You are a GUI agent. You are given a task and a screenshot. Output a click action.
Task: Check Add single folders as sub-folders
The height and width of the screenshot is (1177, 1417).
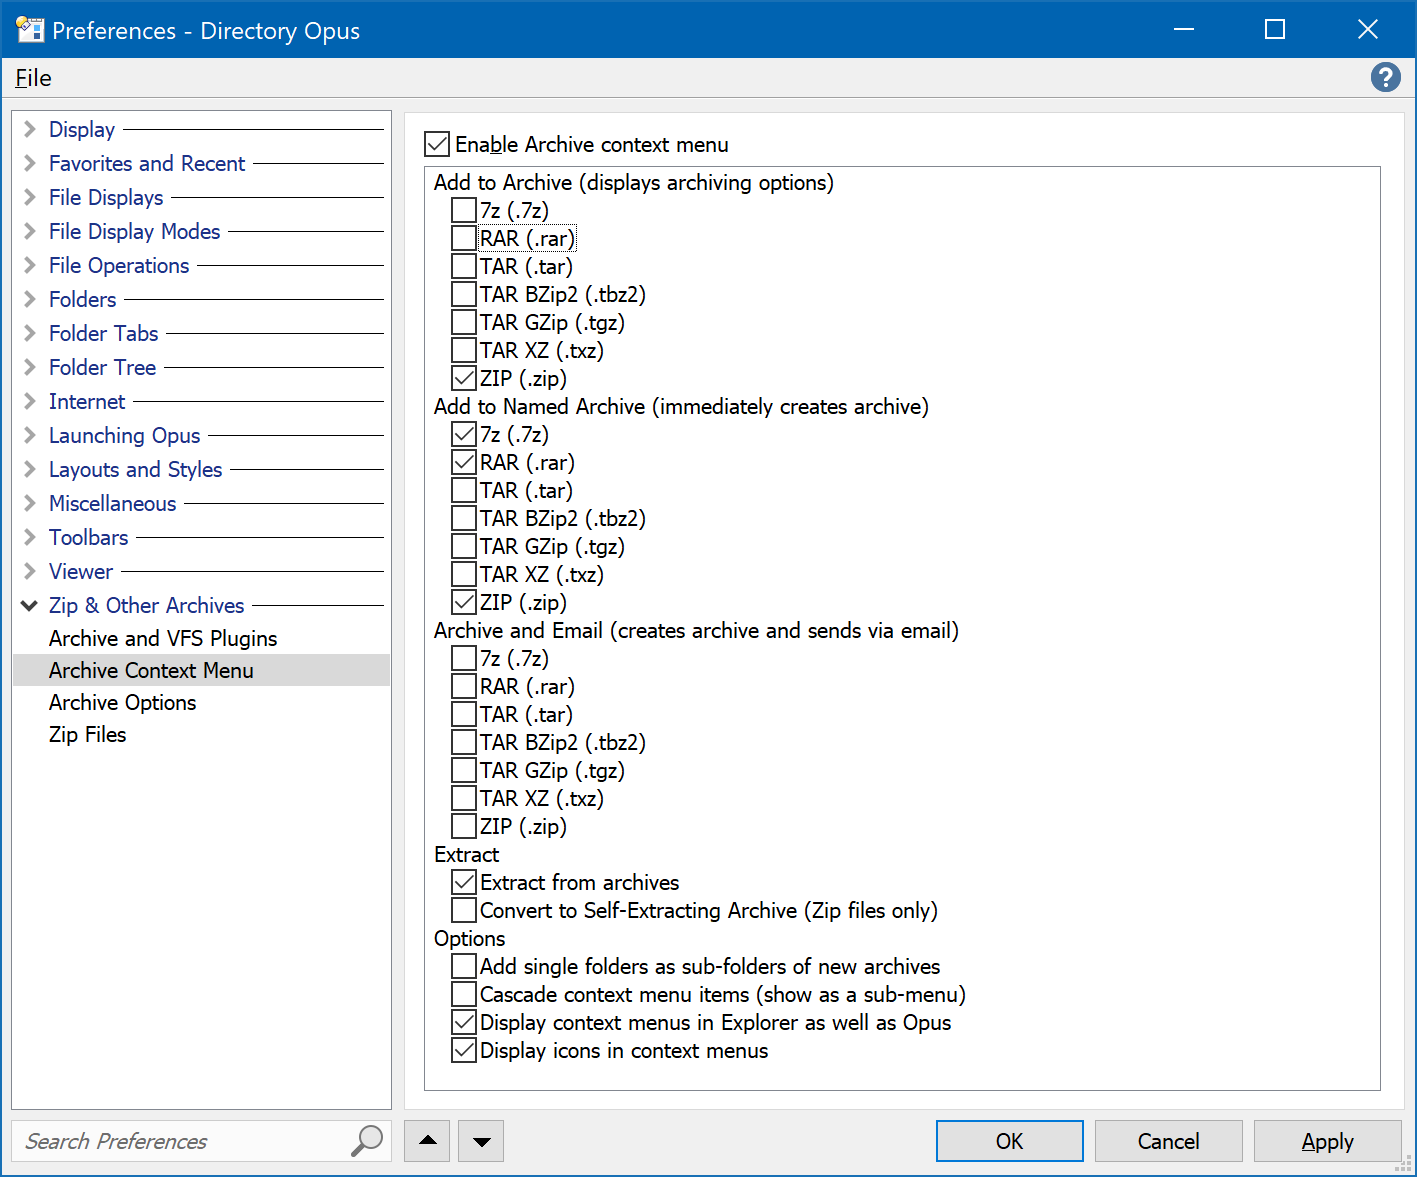point(463,966)
